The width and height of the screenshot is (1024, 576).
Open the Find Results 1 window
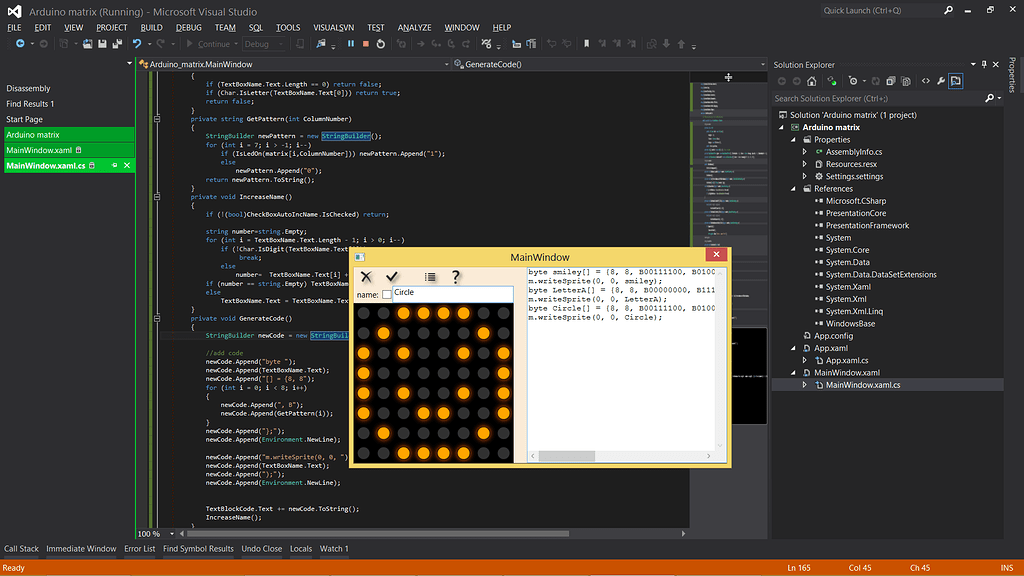click(30, 104)
